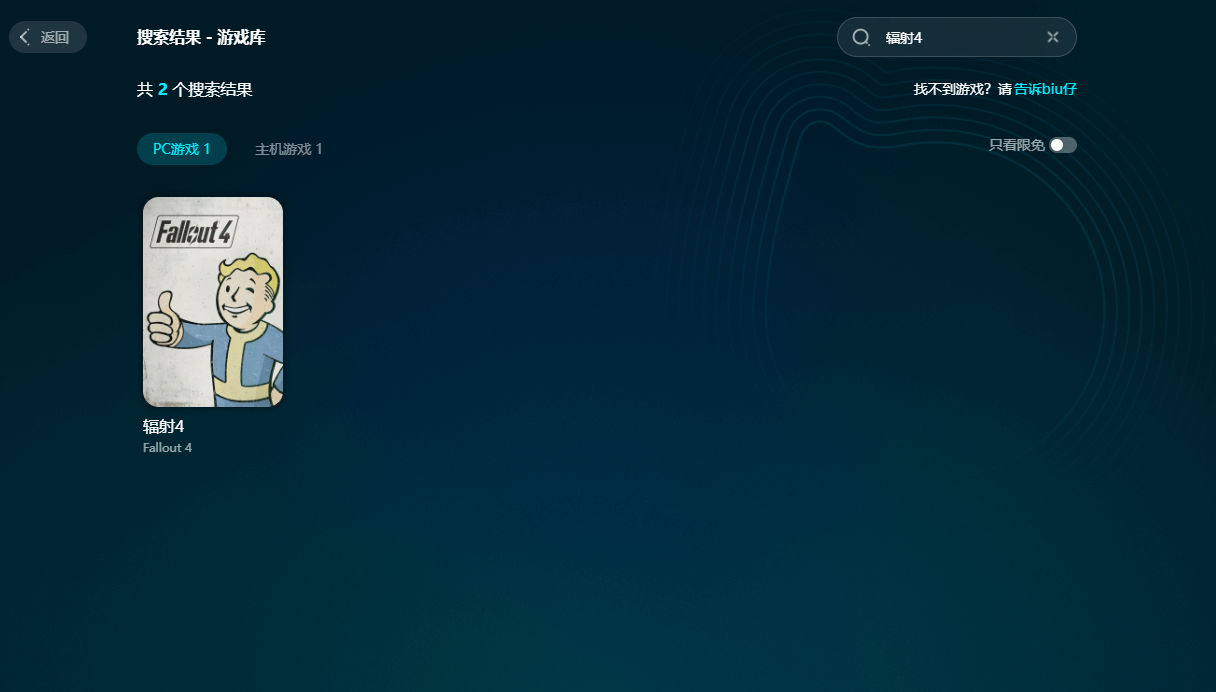Switch to the 主机游戏 1 tab

(x=288, y=149)
